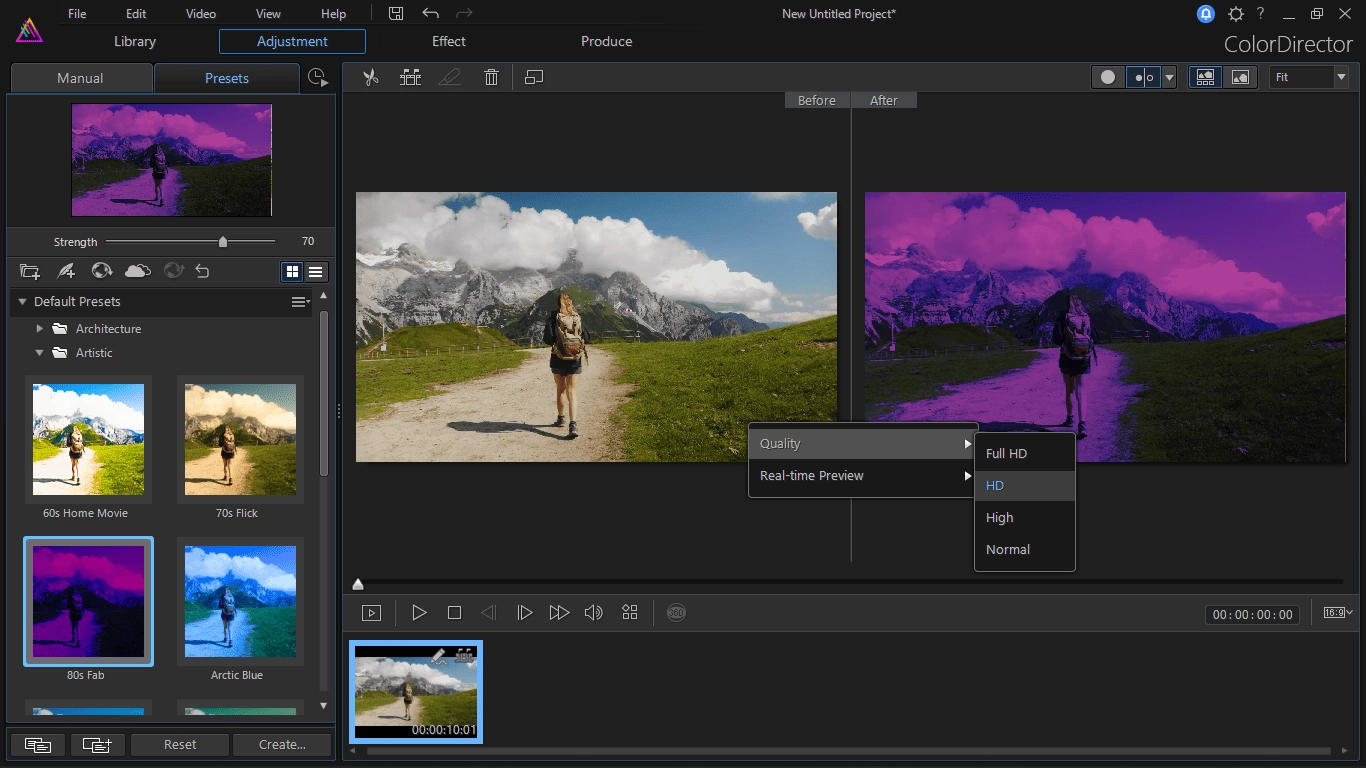Click the globe download presets icon

(x=102, y=271)
